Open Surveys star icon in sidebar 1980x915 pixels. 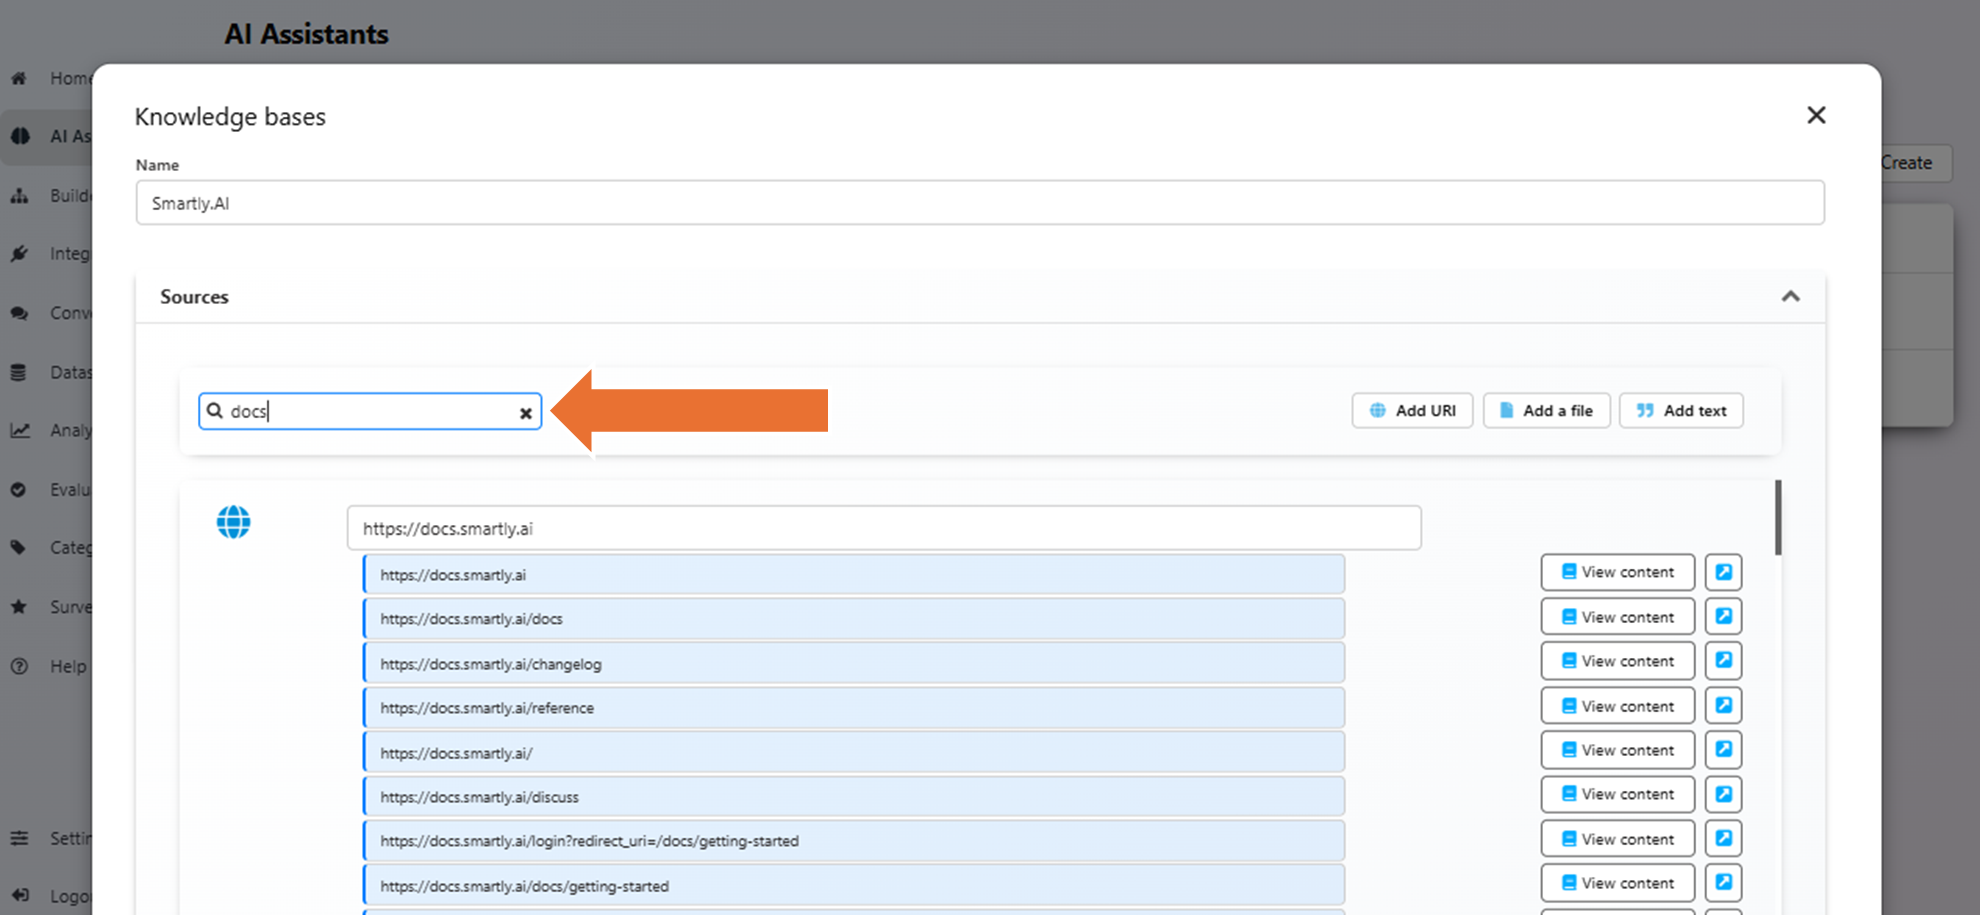[18, 607]
